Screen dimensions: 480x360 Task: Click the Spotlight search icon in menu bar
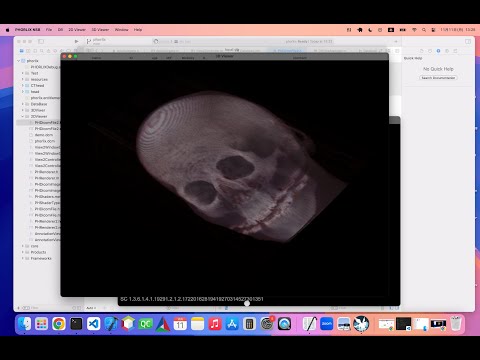(x=424, y=30)
